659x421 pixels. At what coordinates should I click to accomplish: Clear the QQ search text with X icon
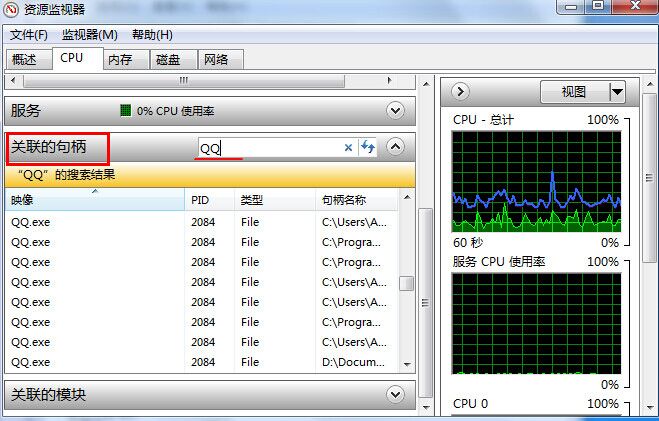pos(348,147)
